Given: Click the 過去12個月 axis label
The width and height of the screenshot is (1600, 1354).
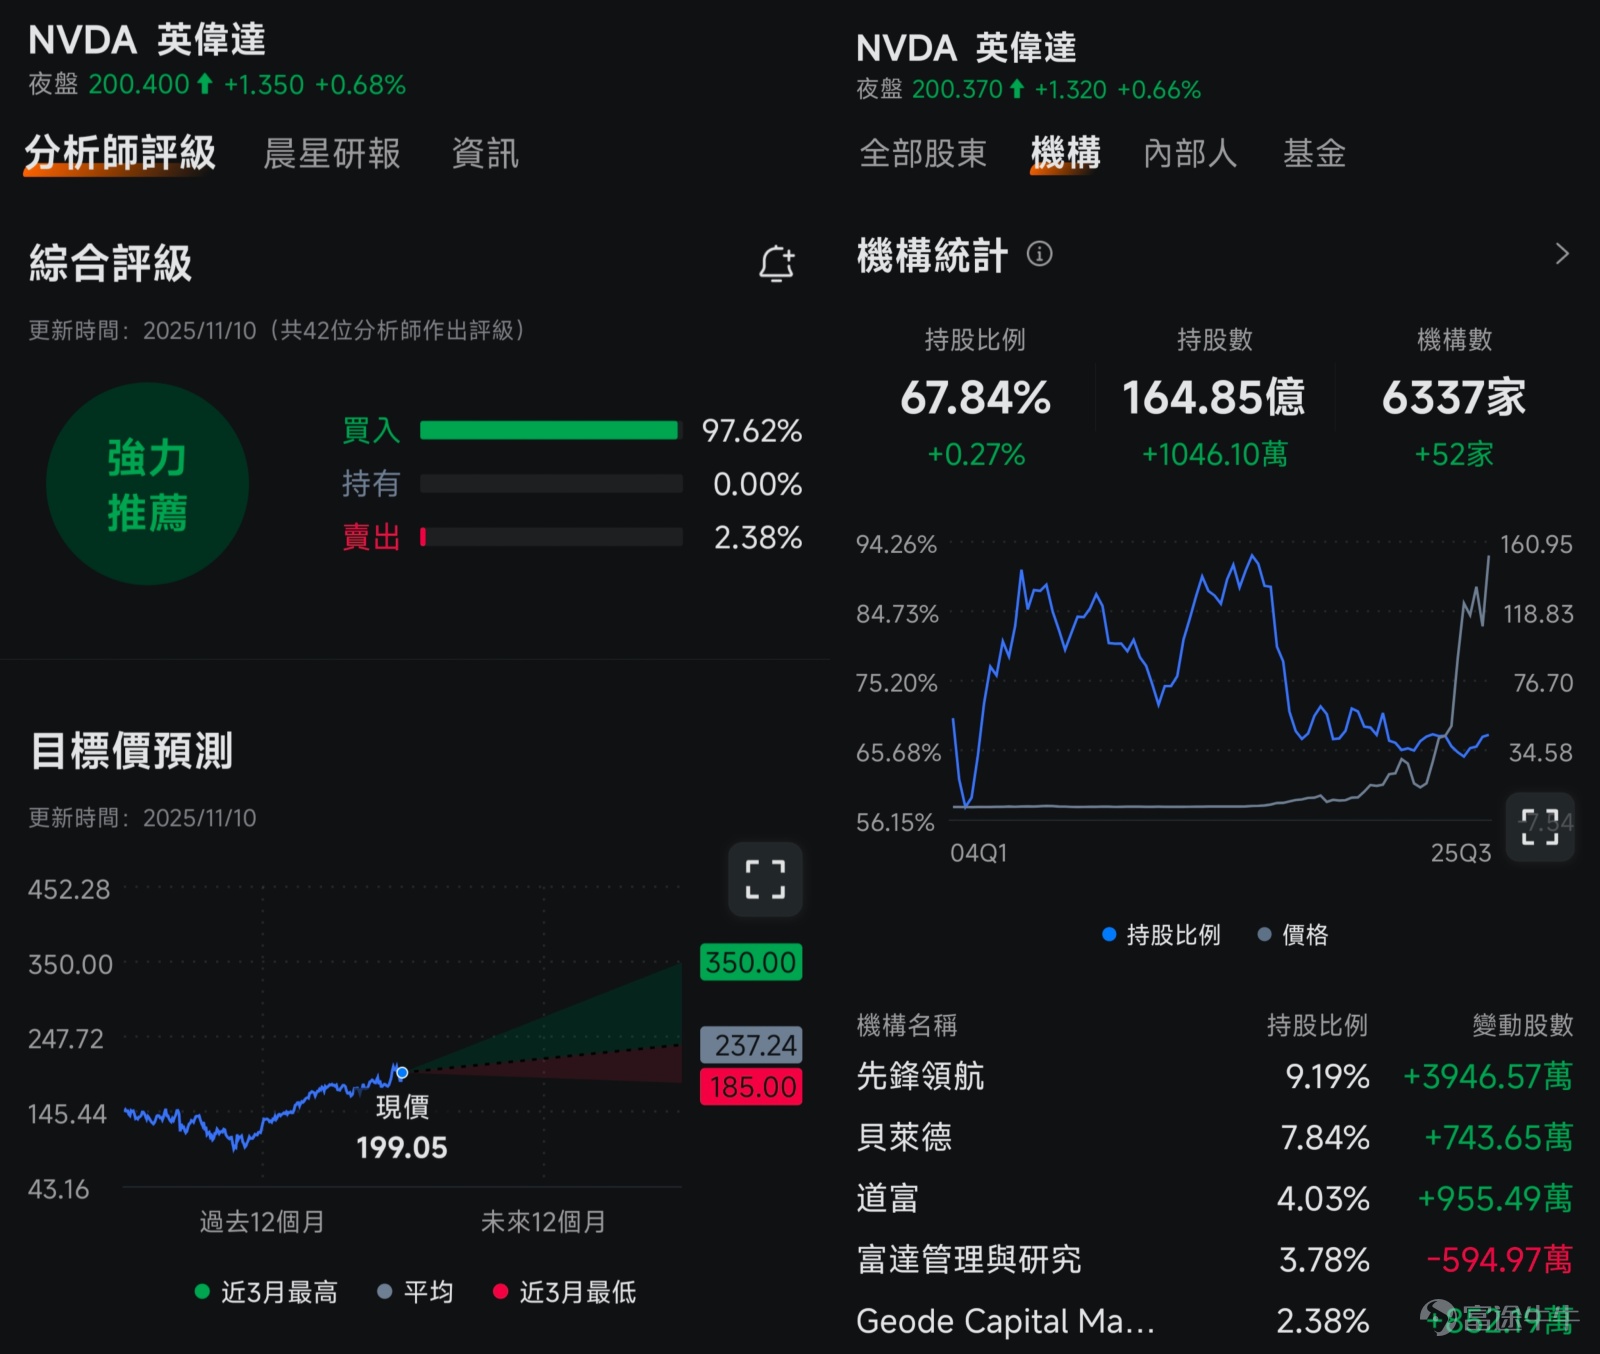Looking at the screenshot, I should (x=262, y=1221).
